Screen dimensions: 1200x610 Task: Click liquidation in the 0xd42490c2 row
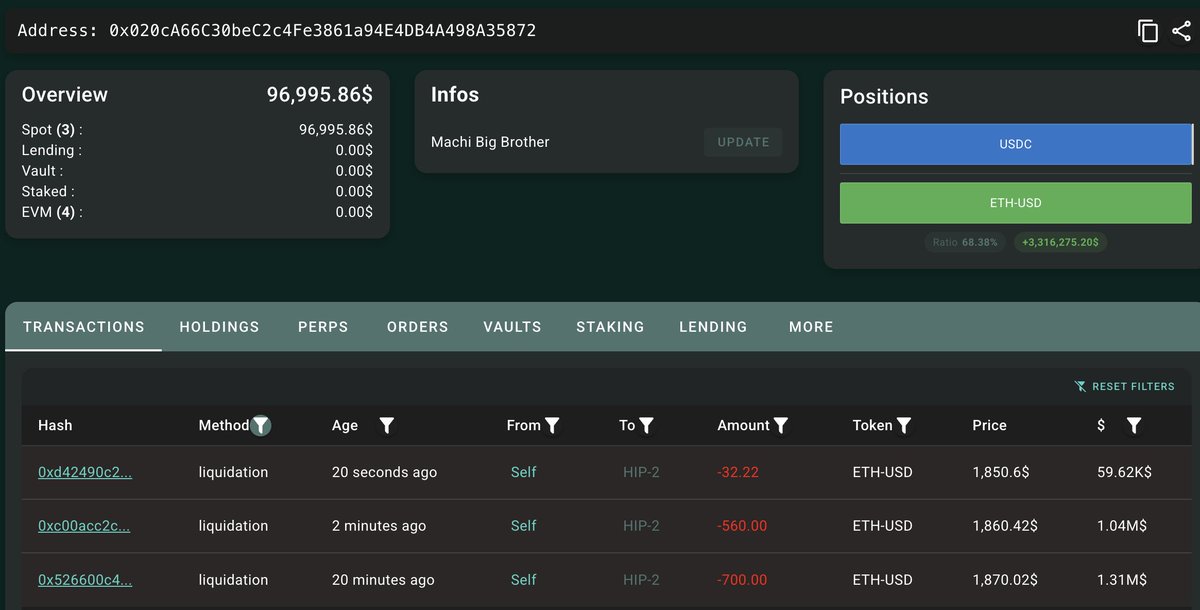click(233, 472)
